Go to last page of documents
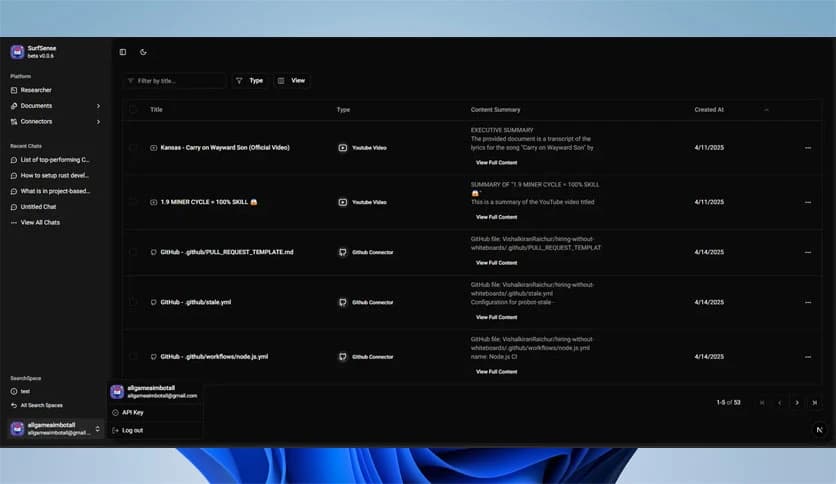836x484 pixels. point(815,402)
